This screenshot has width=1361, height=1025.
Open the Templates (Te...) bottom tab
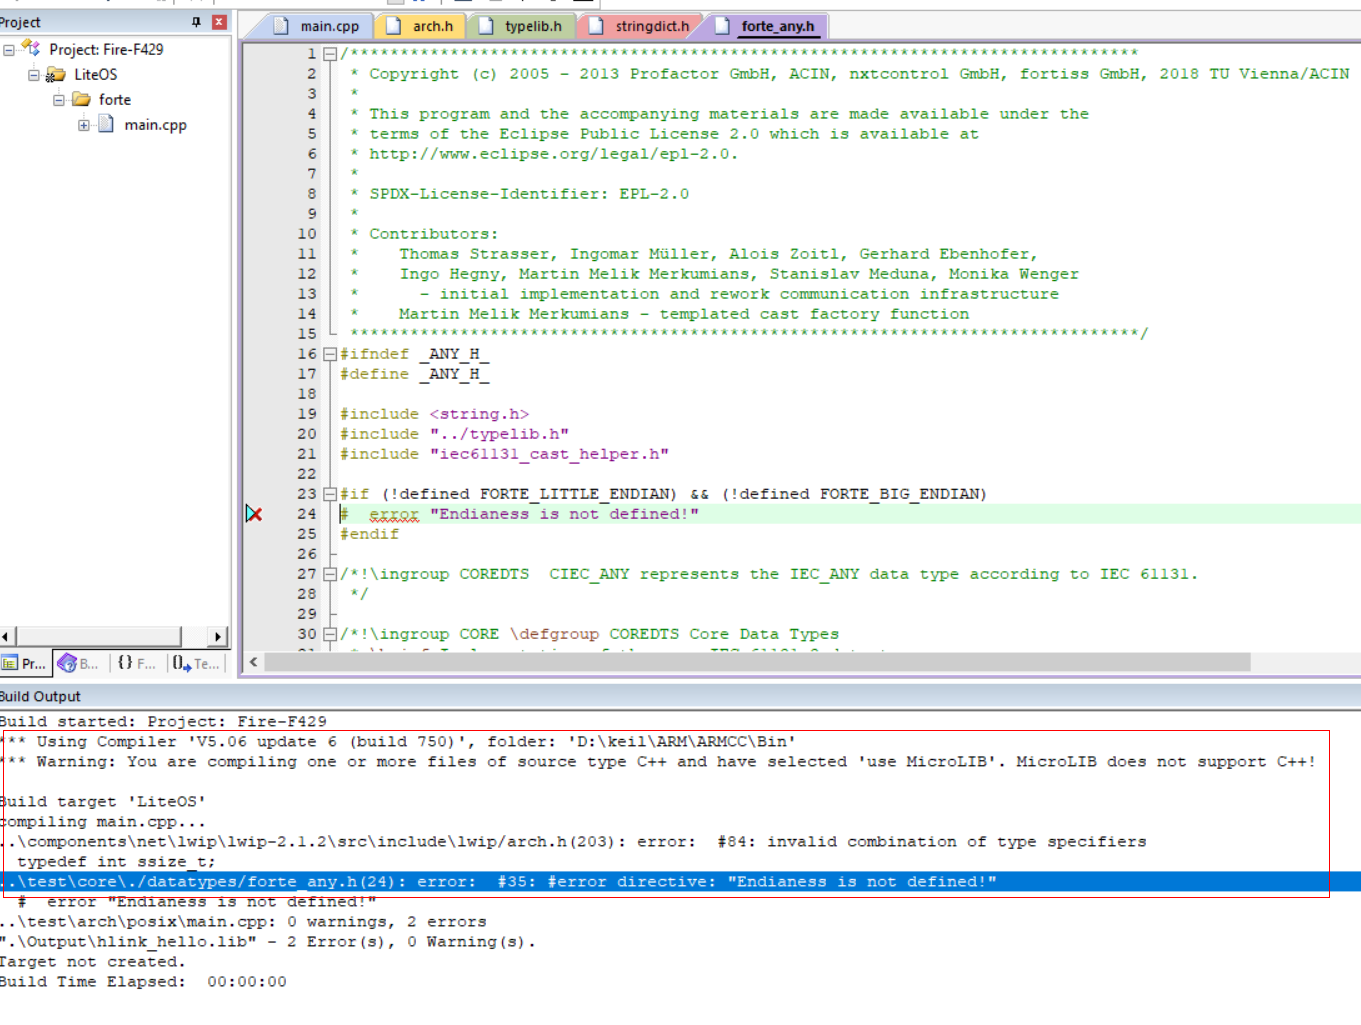[195, 663]
